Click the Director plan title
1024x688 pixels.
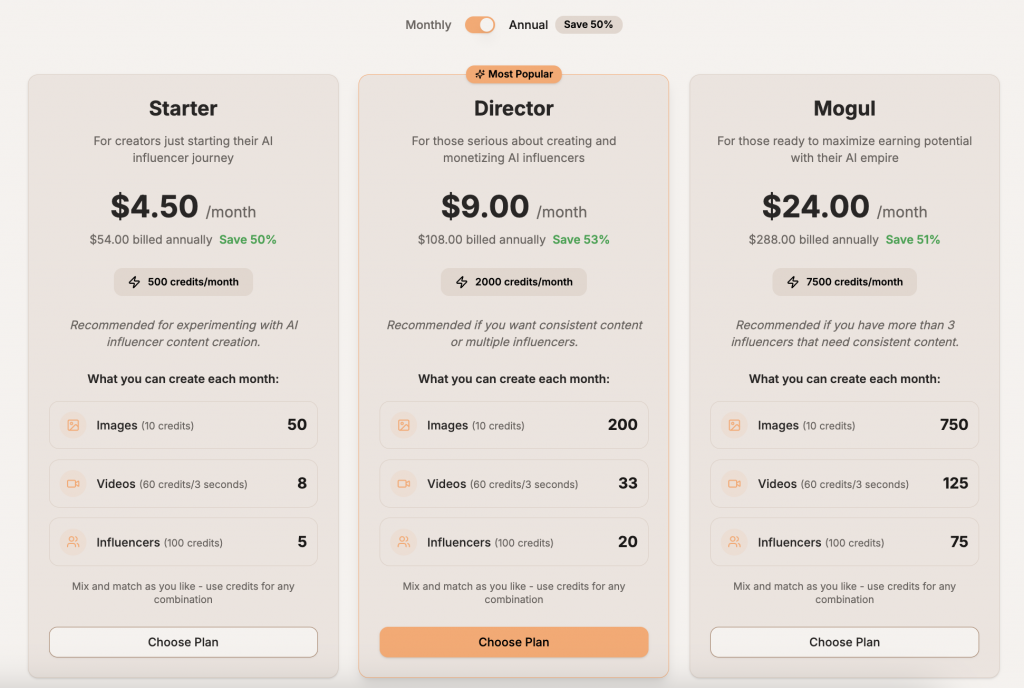point(514,108)
